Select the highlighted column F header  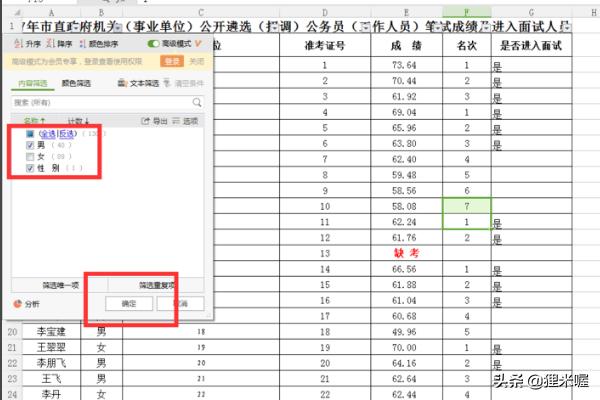pyautogui.click(x=467, y=12)
